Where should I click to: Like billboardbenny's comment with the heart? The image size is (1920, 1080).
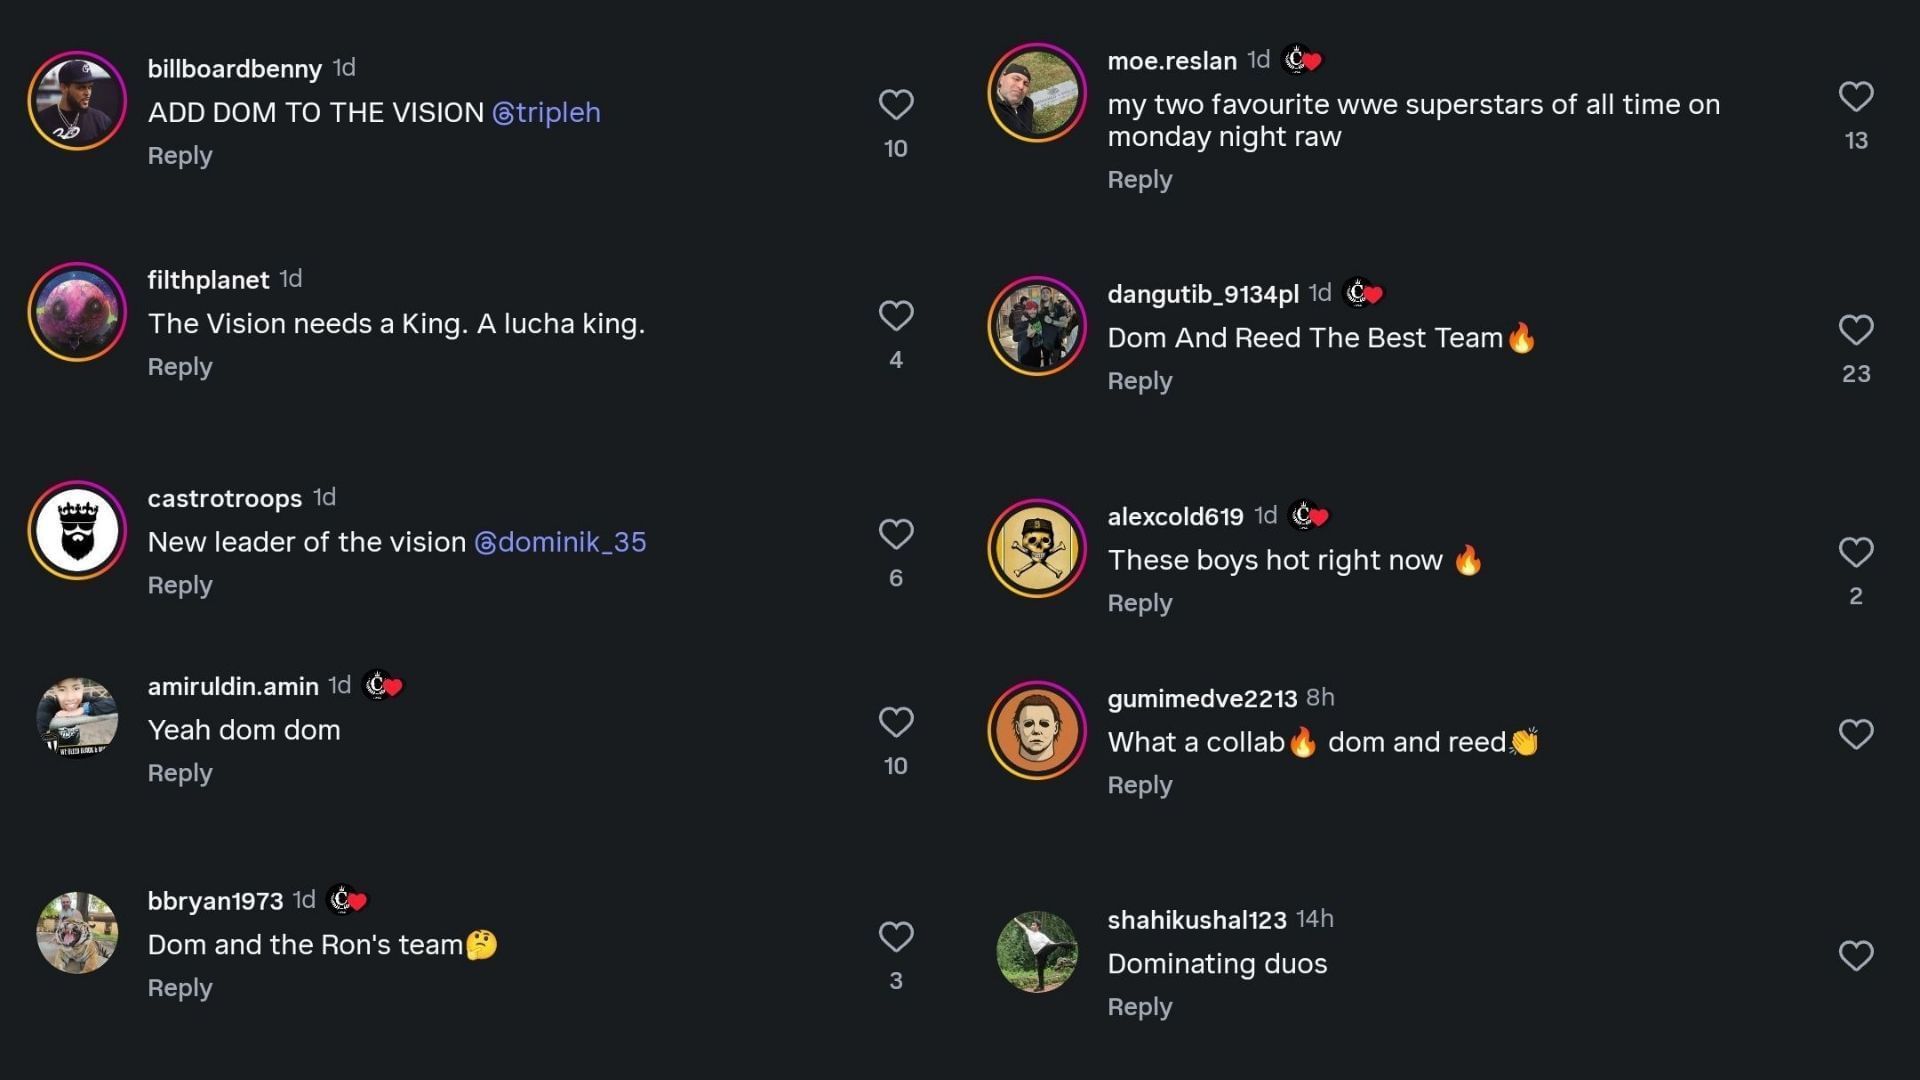[895, 105]
